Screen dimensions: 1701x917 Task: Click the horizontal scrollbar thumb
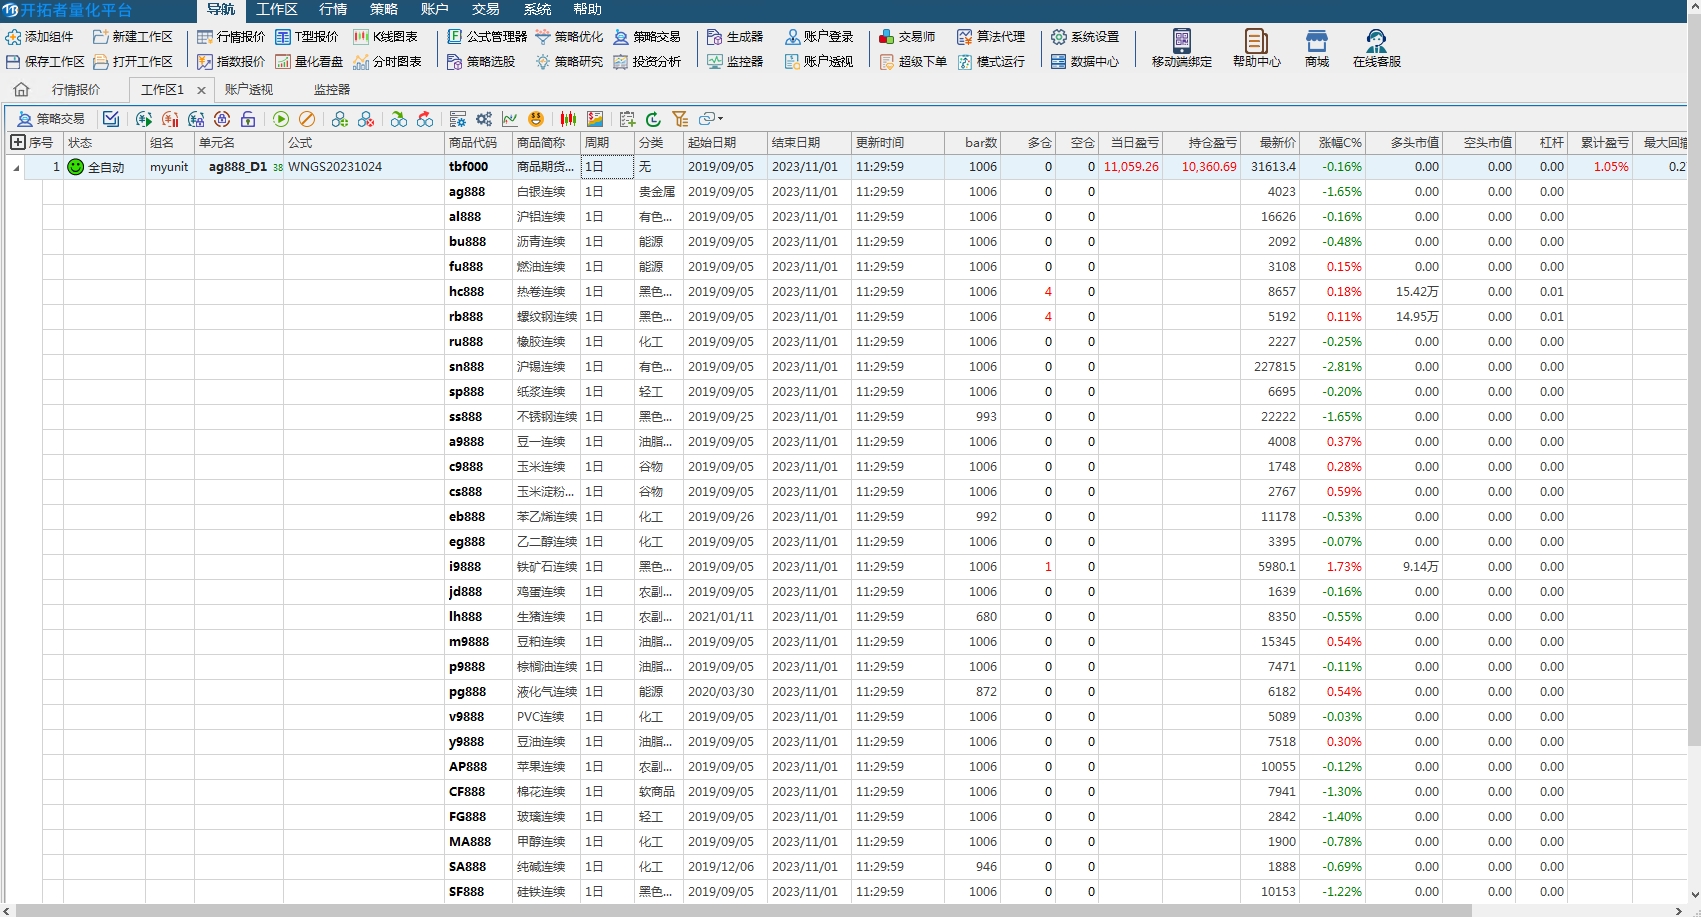pos(745,910)
